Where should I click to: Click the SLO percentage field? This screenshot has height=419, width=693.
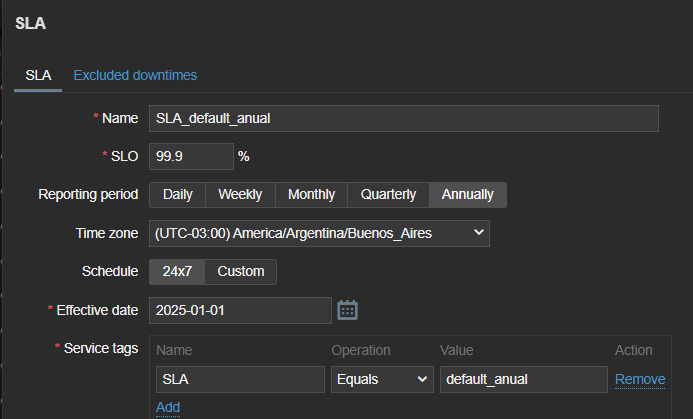click(190, 156)
